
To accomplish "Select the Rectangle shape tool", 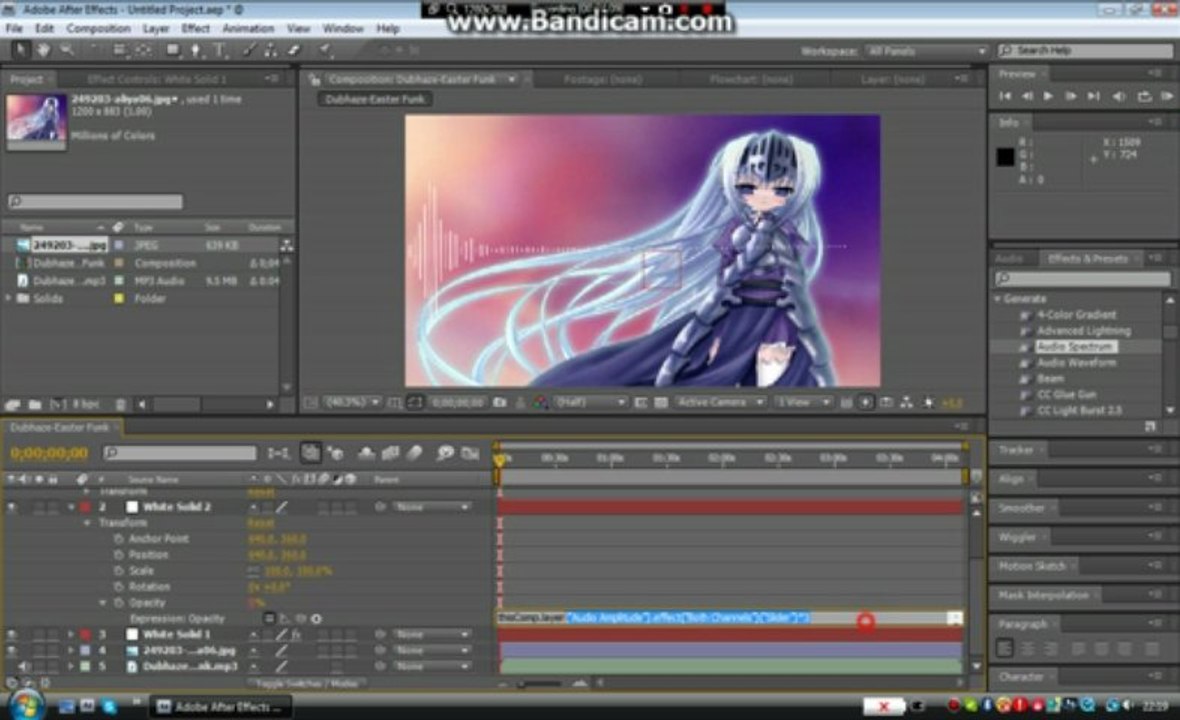I will [173, 50].
